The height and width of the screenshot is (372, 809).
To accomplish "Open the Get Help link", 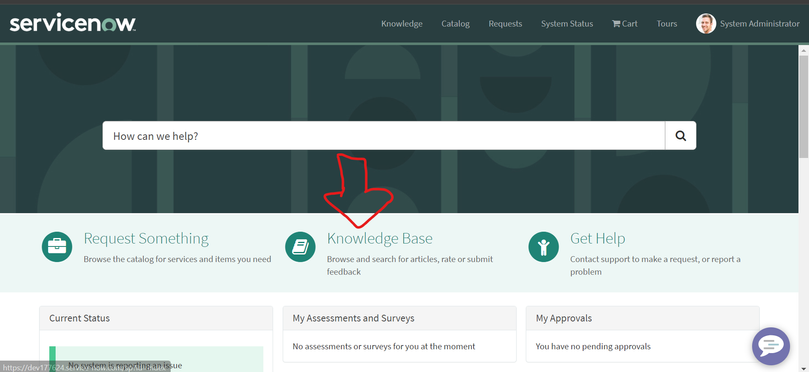I will click(597, 238).
